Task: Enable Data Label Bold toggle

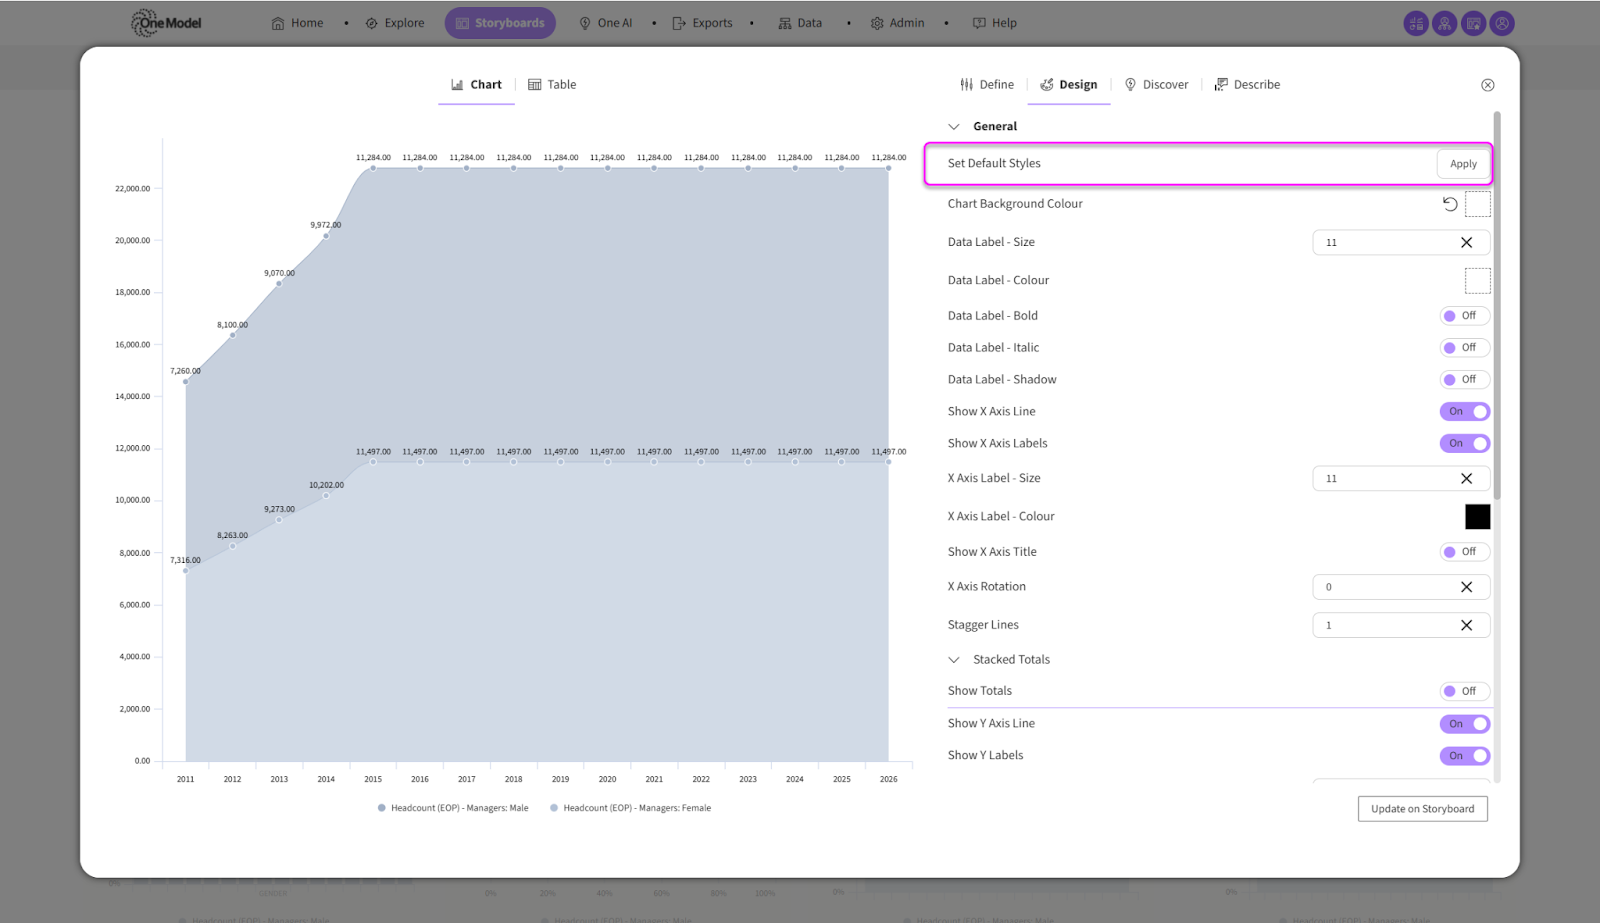Action: [x=1464, y=316]
